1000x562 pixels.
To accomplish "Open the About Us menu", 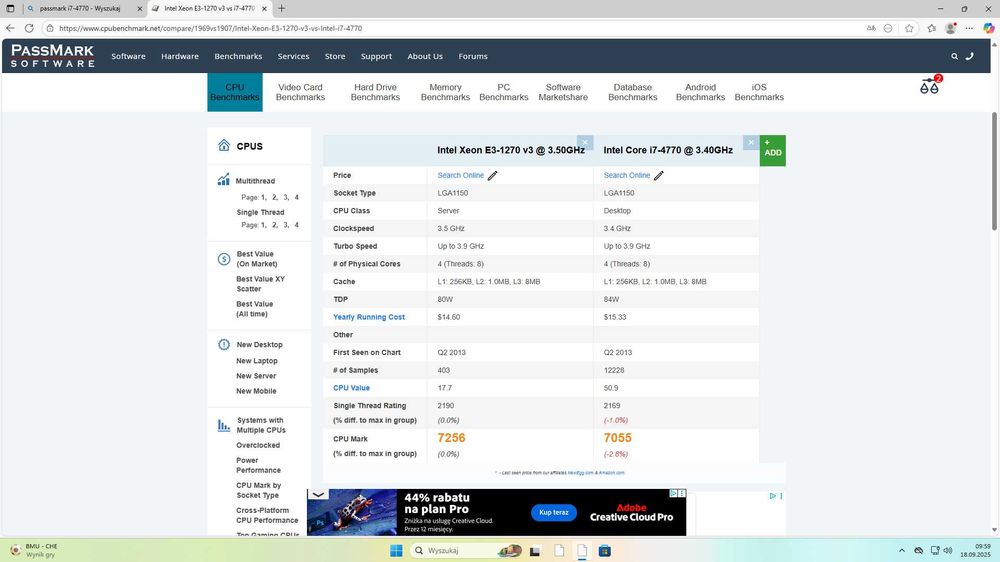I will 425,56.
